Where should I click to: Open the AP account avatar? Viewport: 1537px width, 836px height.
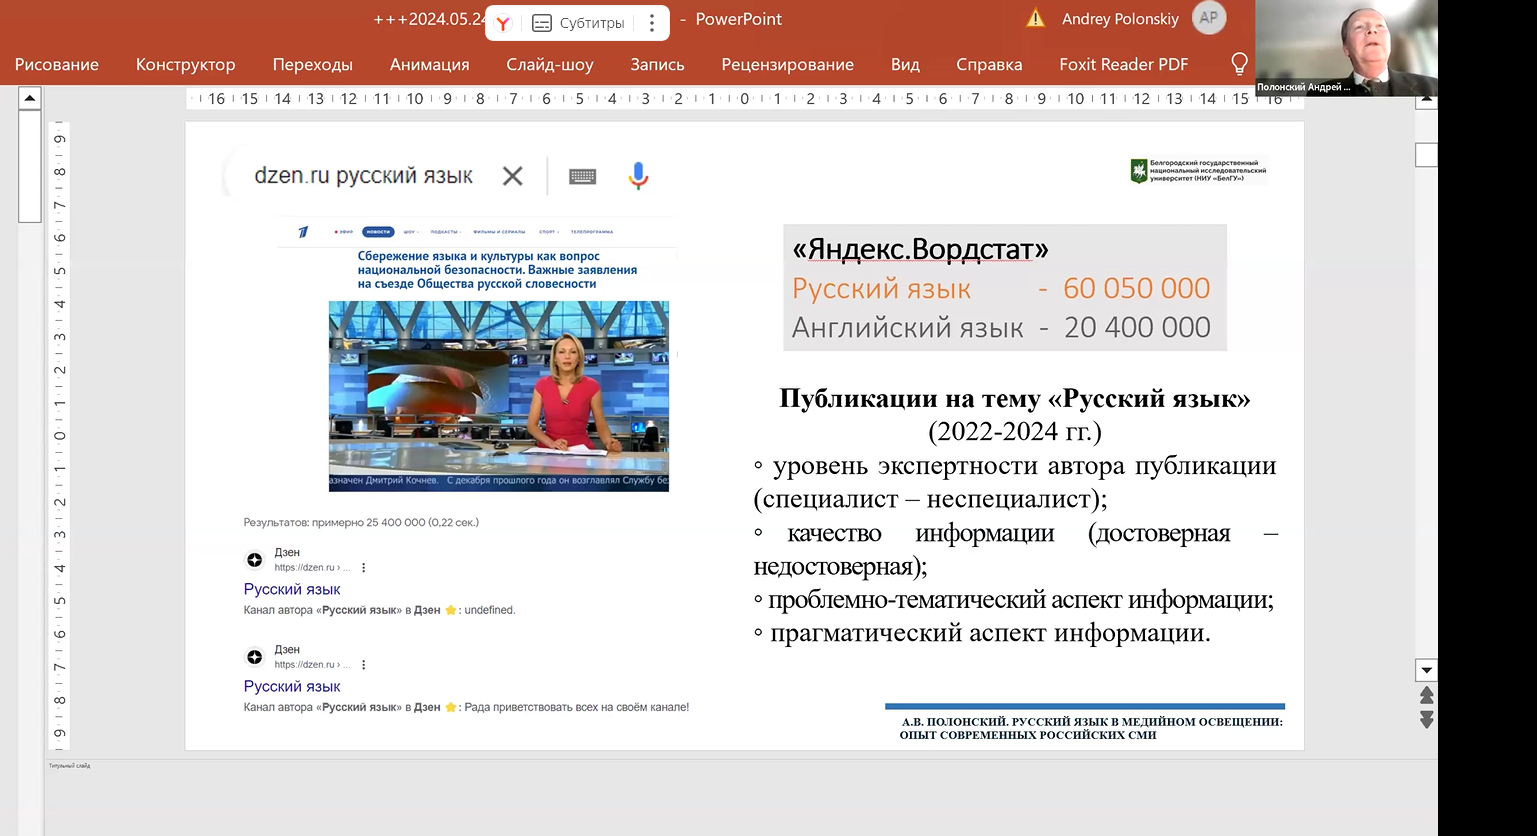(x=1209, y=18)
